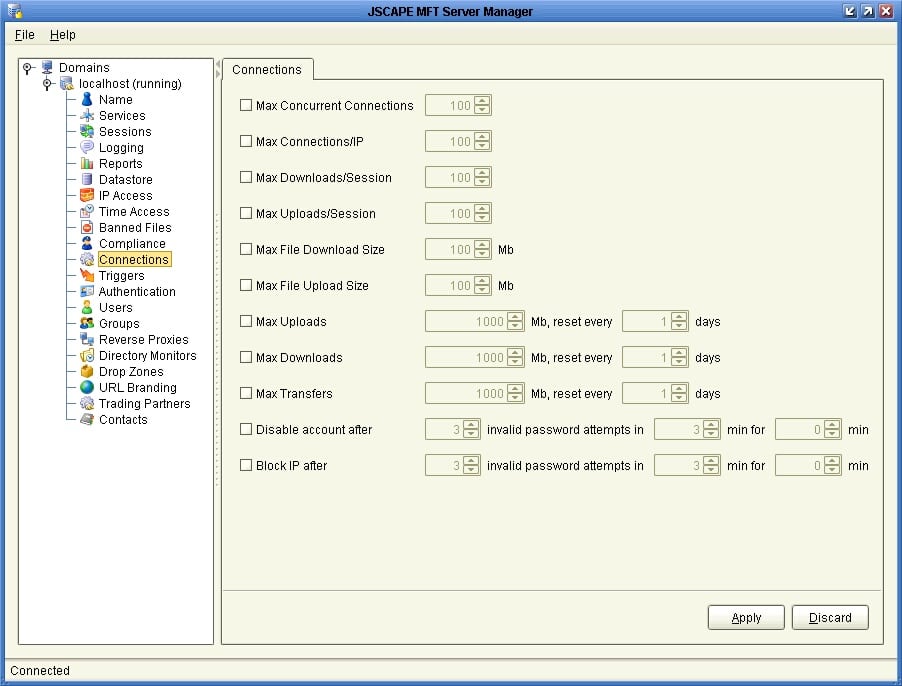Select Authentication in tree
Image resolution: width=902 pixels, height=686 pixels.
click(x=137, y=292)
